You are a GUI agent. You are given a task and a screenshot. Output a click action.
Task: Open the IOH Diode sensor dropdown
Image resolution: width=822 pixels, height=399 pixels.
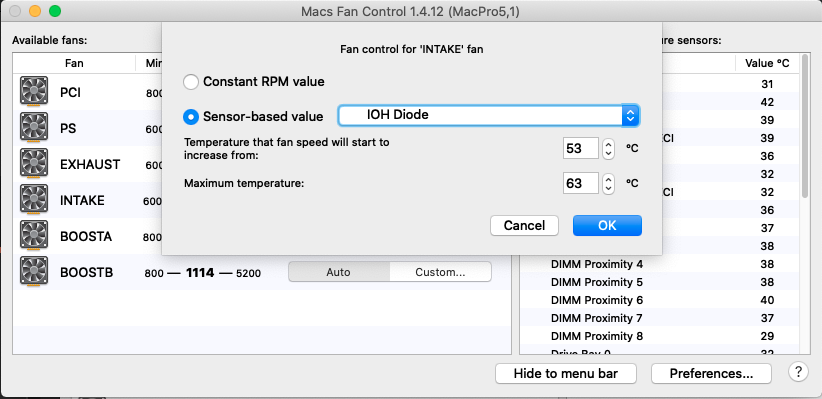pos(488,115)
